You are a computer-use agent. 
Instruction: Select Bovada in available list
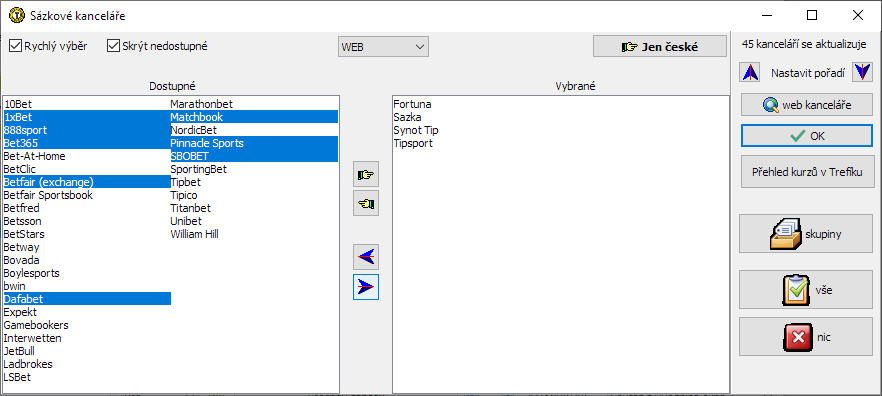coord(87,260)
